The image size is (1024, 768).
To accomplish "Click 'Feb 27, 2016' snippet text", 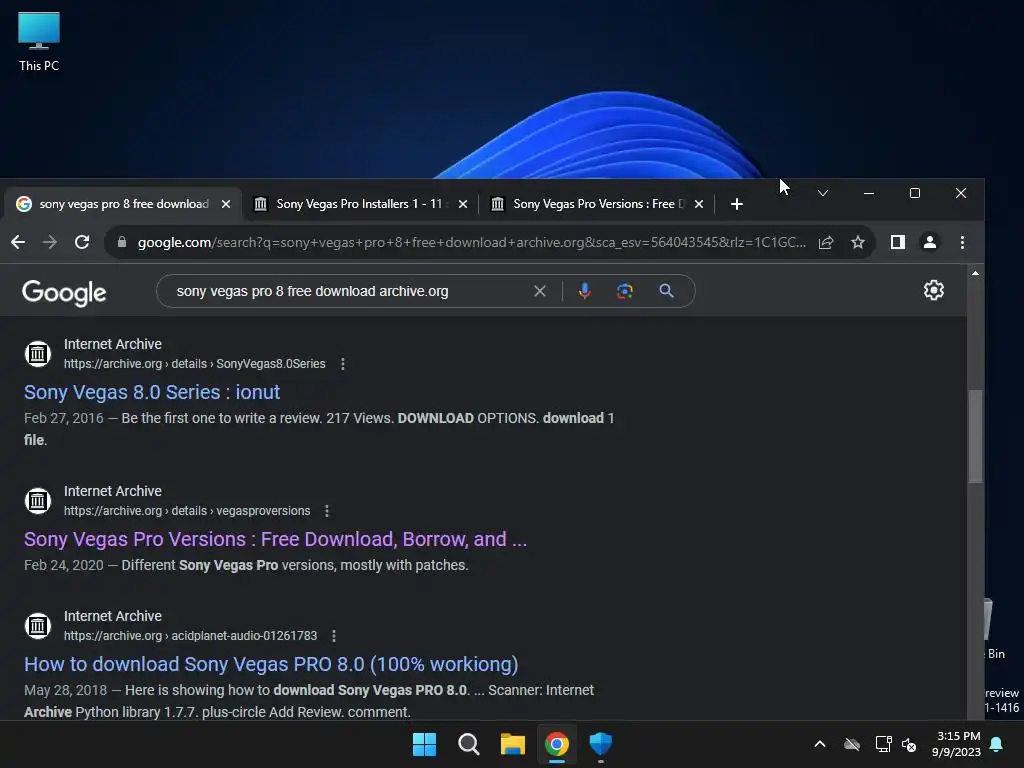I will click(x=64, y=418).
